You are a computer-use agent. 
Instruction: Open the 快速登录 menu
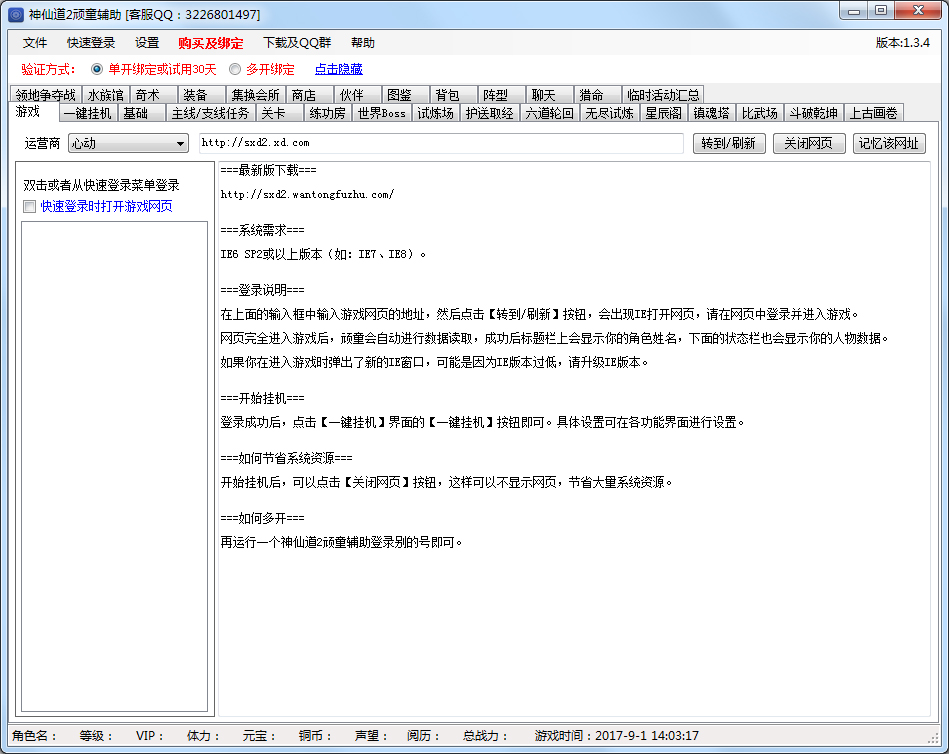tap(91, 43)
